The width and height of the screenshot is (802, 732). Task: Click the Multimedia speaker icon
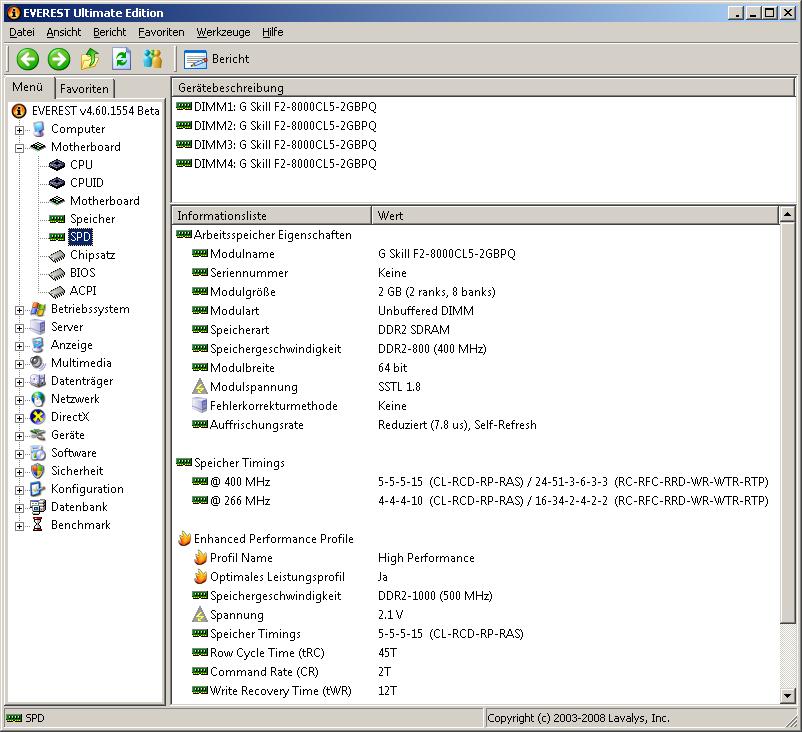tap(38, 363)
